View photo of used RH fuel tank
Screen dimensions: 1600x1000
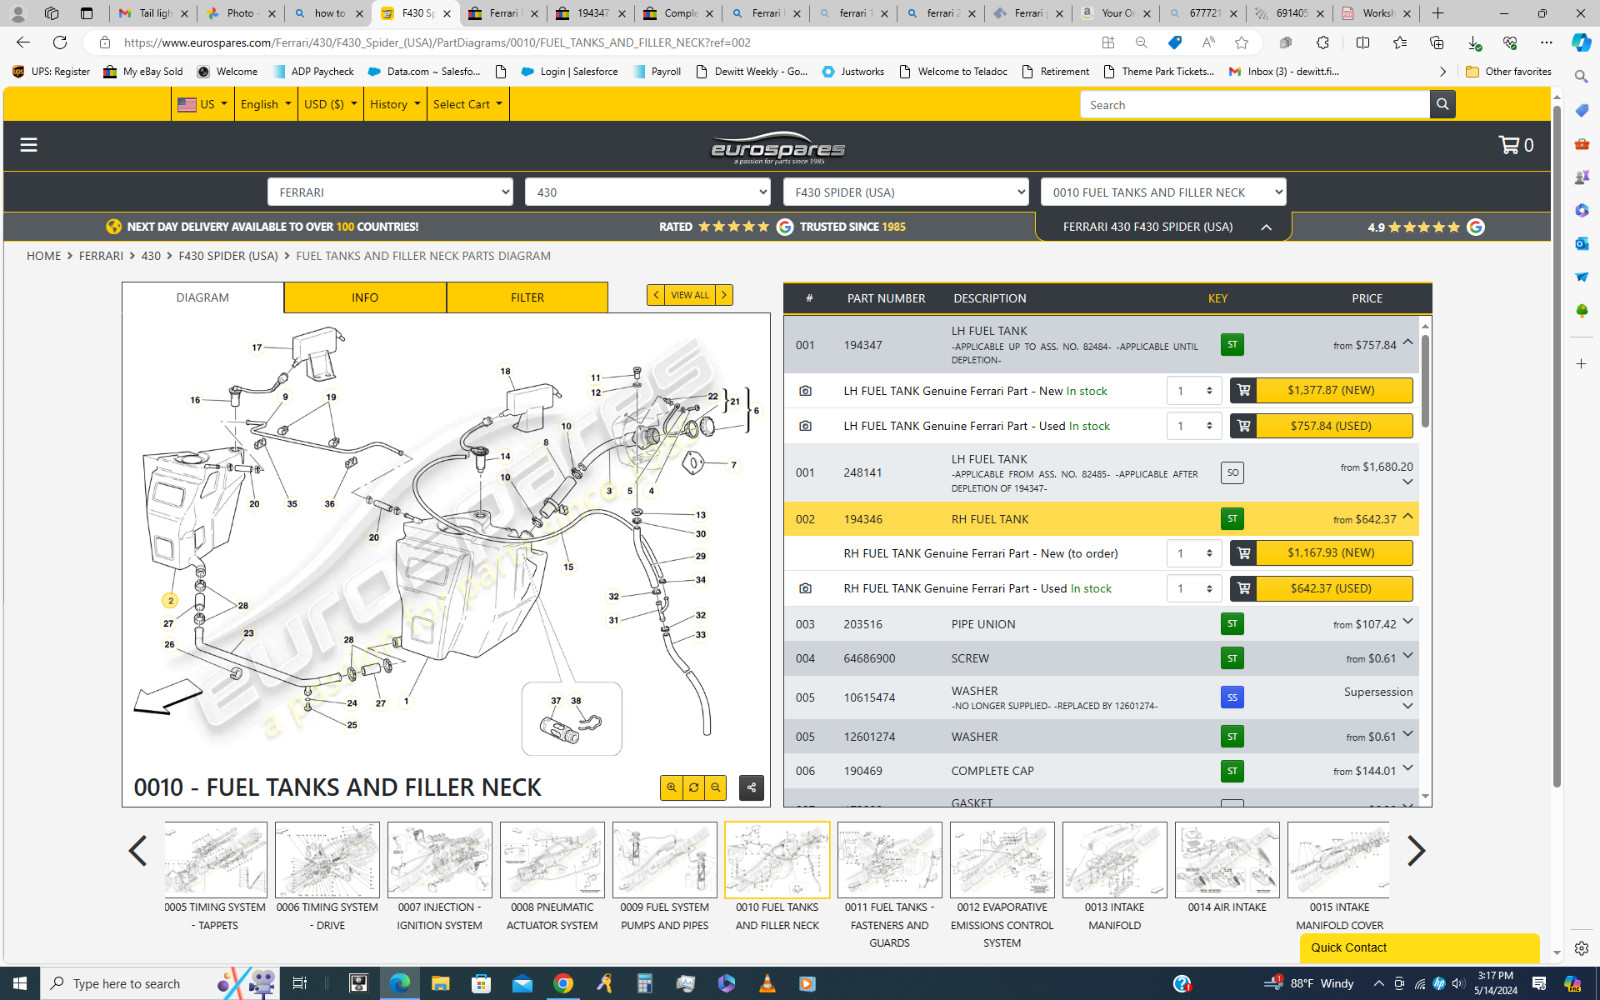click(x=805, y=589)
